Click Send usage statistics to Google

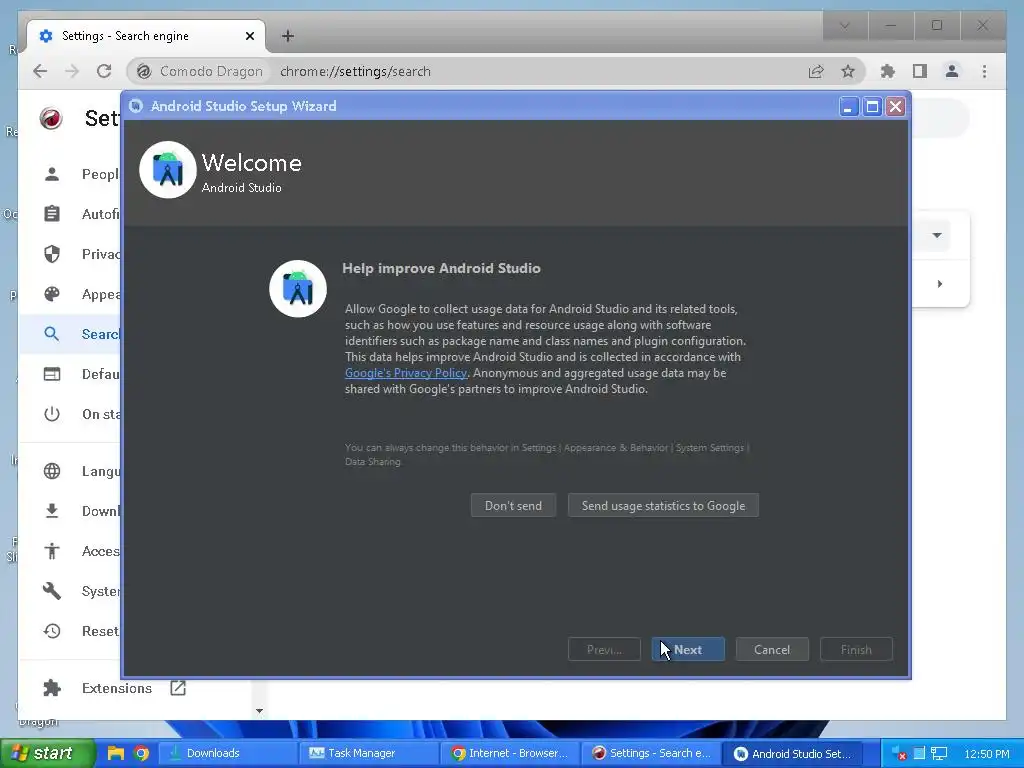(x=663, y=505)
